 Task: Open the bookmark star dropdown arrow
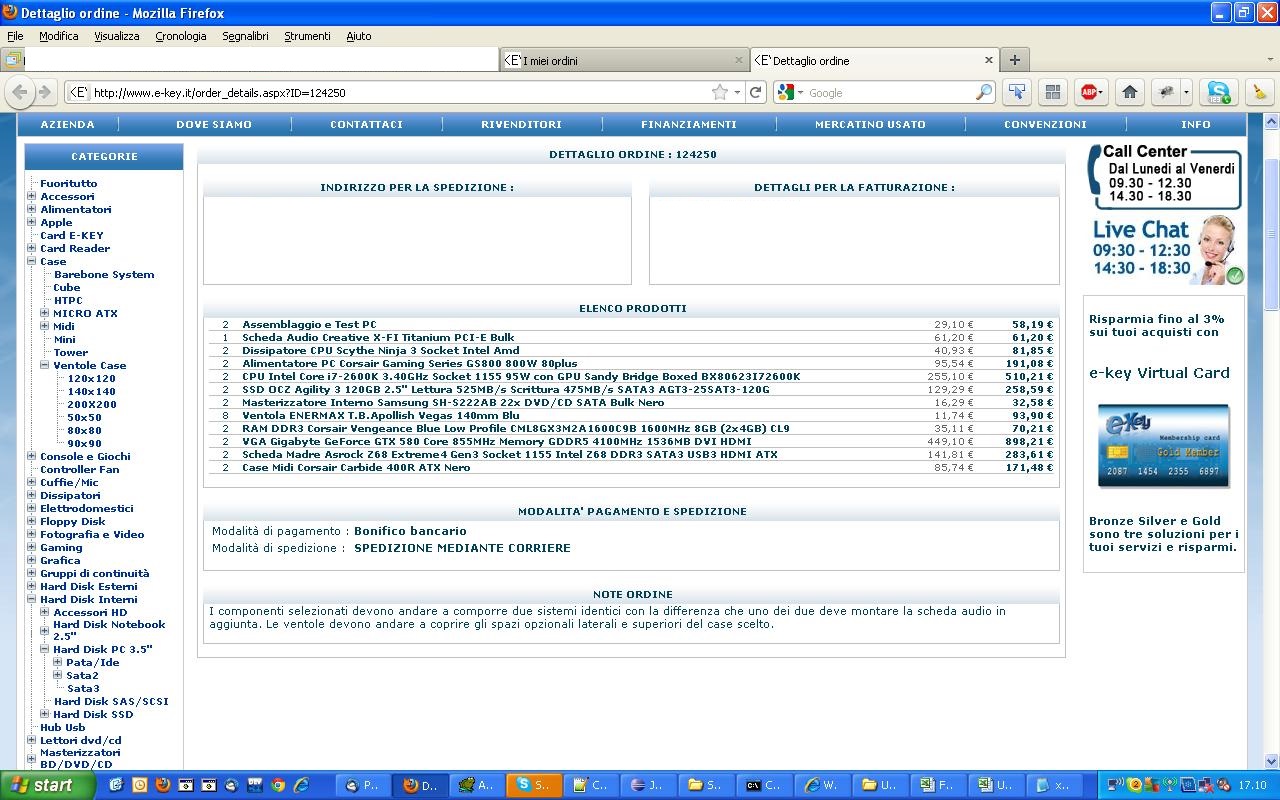pyautogui.click(x=737, y=92)
